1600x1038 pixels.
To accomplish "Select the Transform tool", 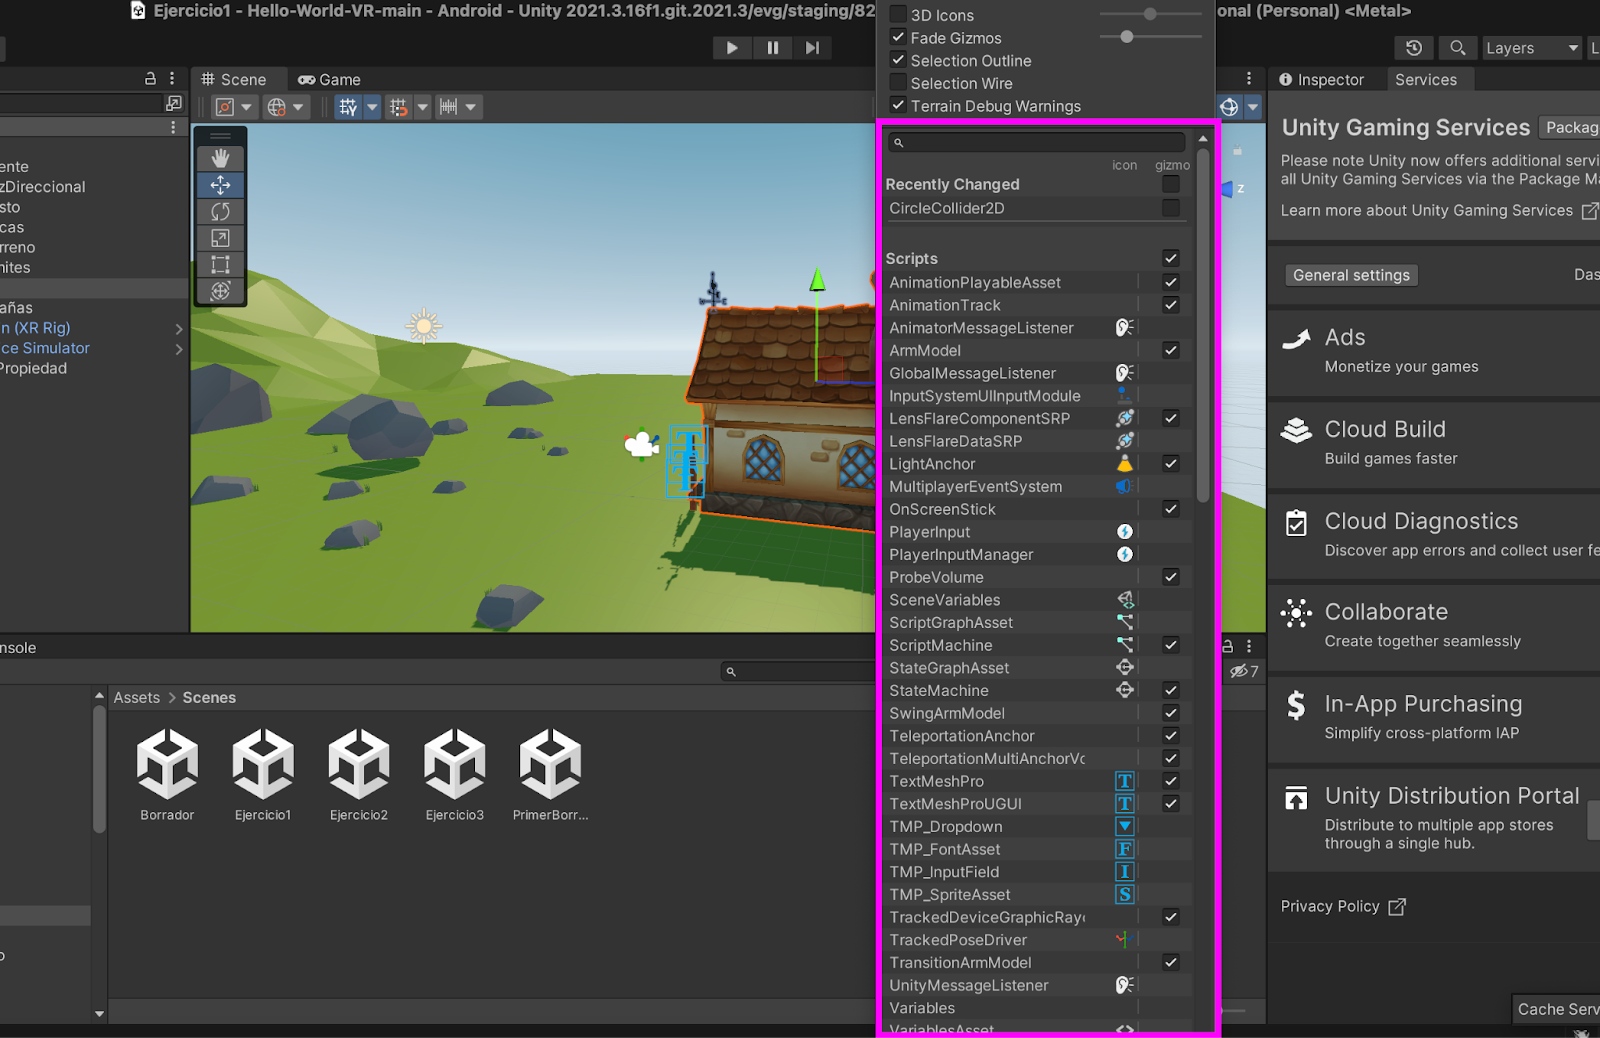I will [220, 290].
